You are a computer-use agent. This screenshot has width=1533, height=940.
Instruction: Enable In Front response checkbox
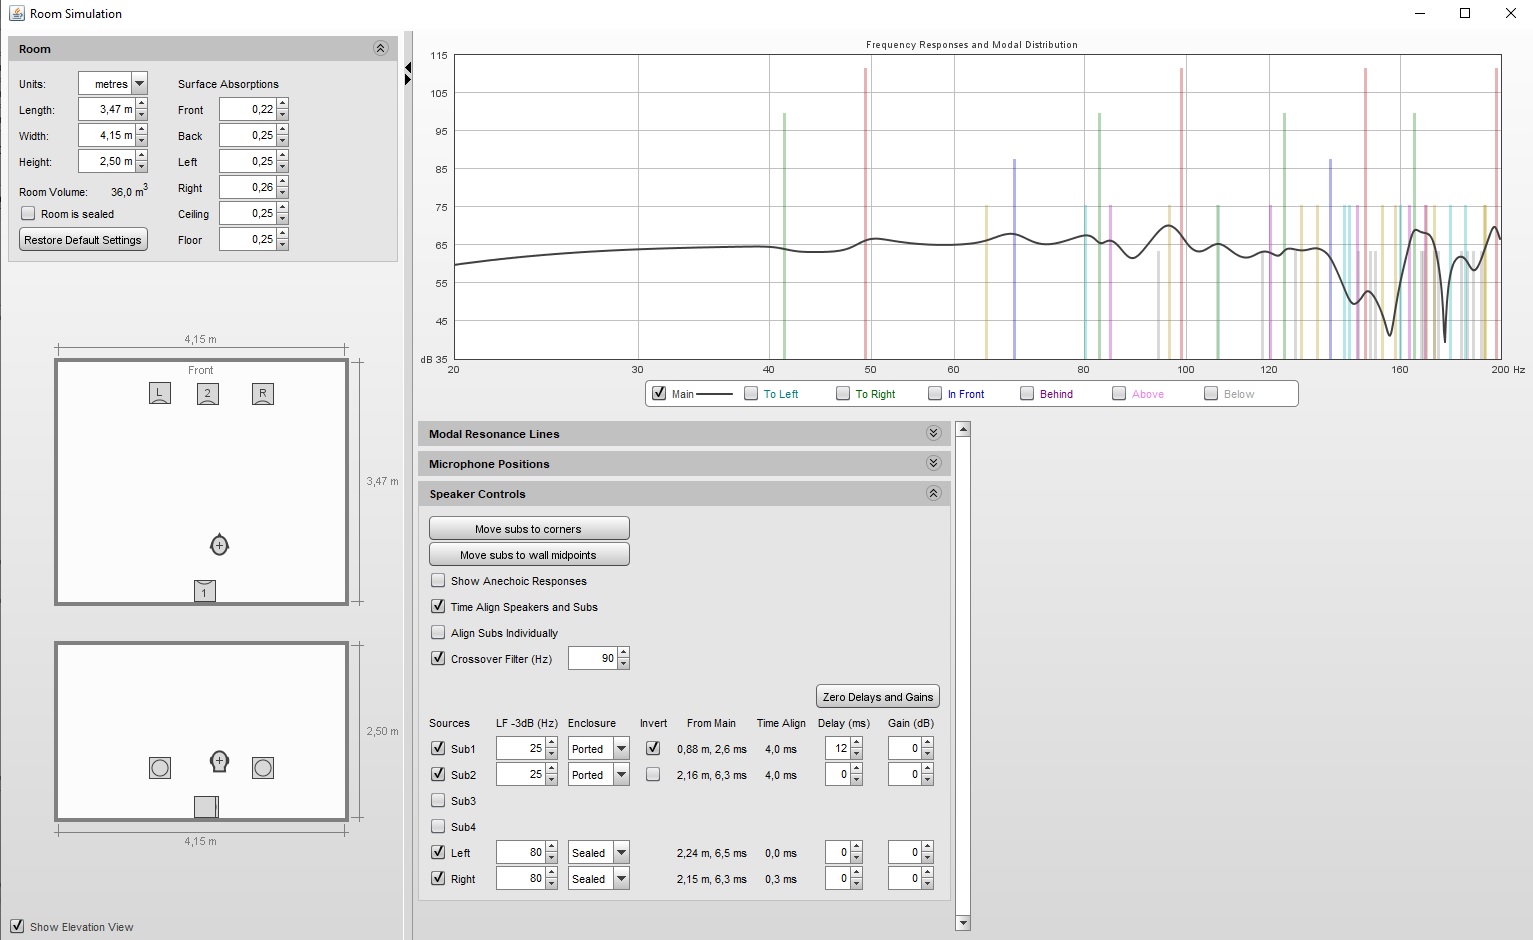[935, 393]
